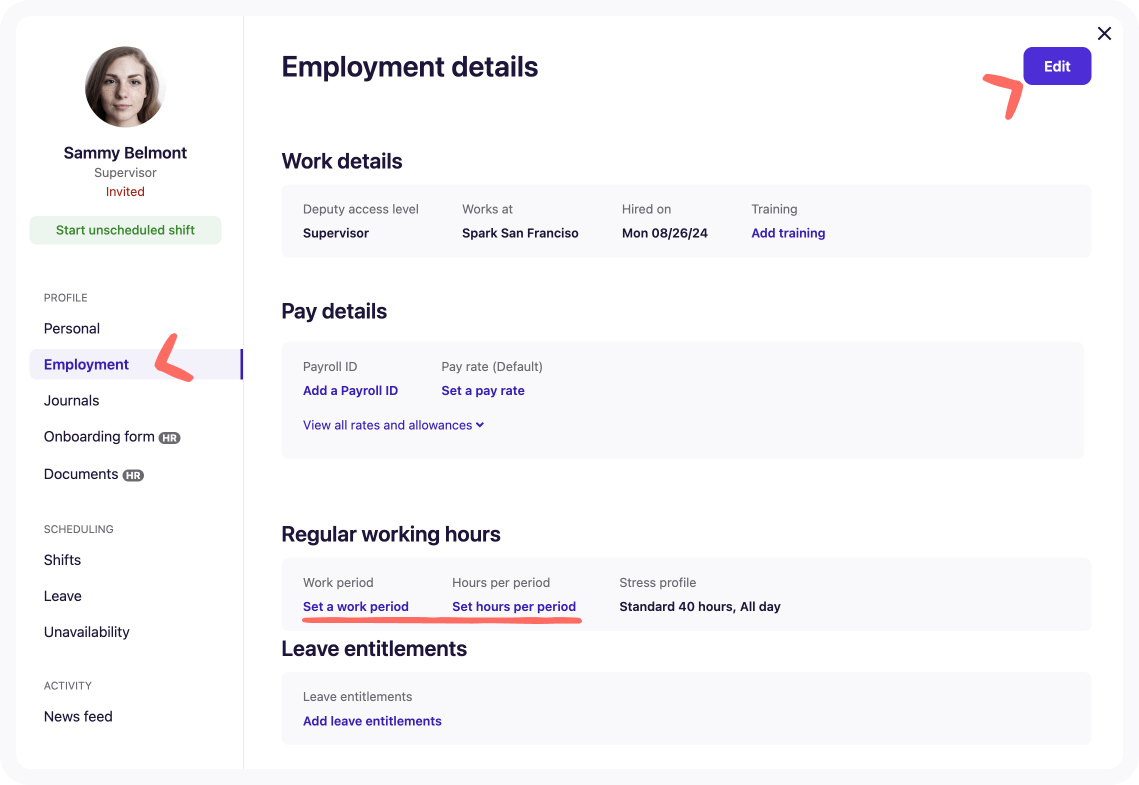This screenshot has width=1139, height=785.
Task: Go to Journals
Action: (x=71, y=401)
